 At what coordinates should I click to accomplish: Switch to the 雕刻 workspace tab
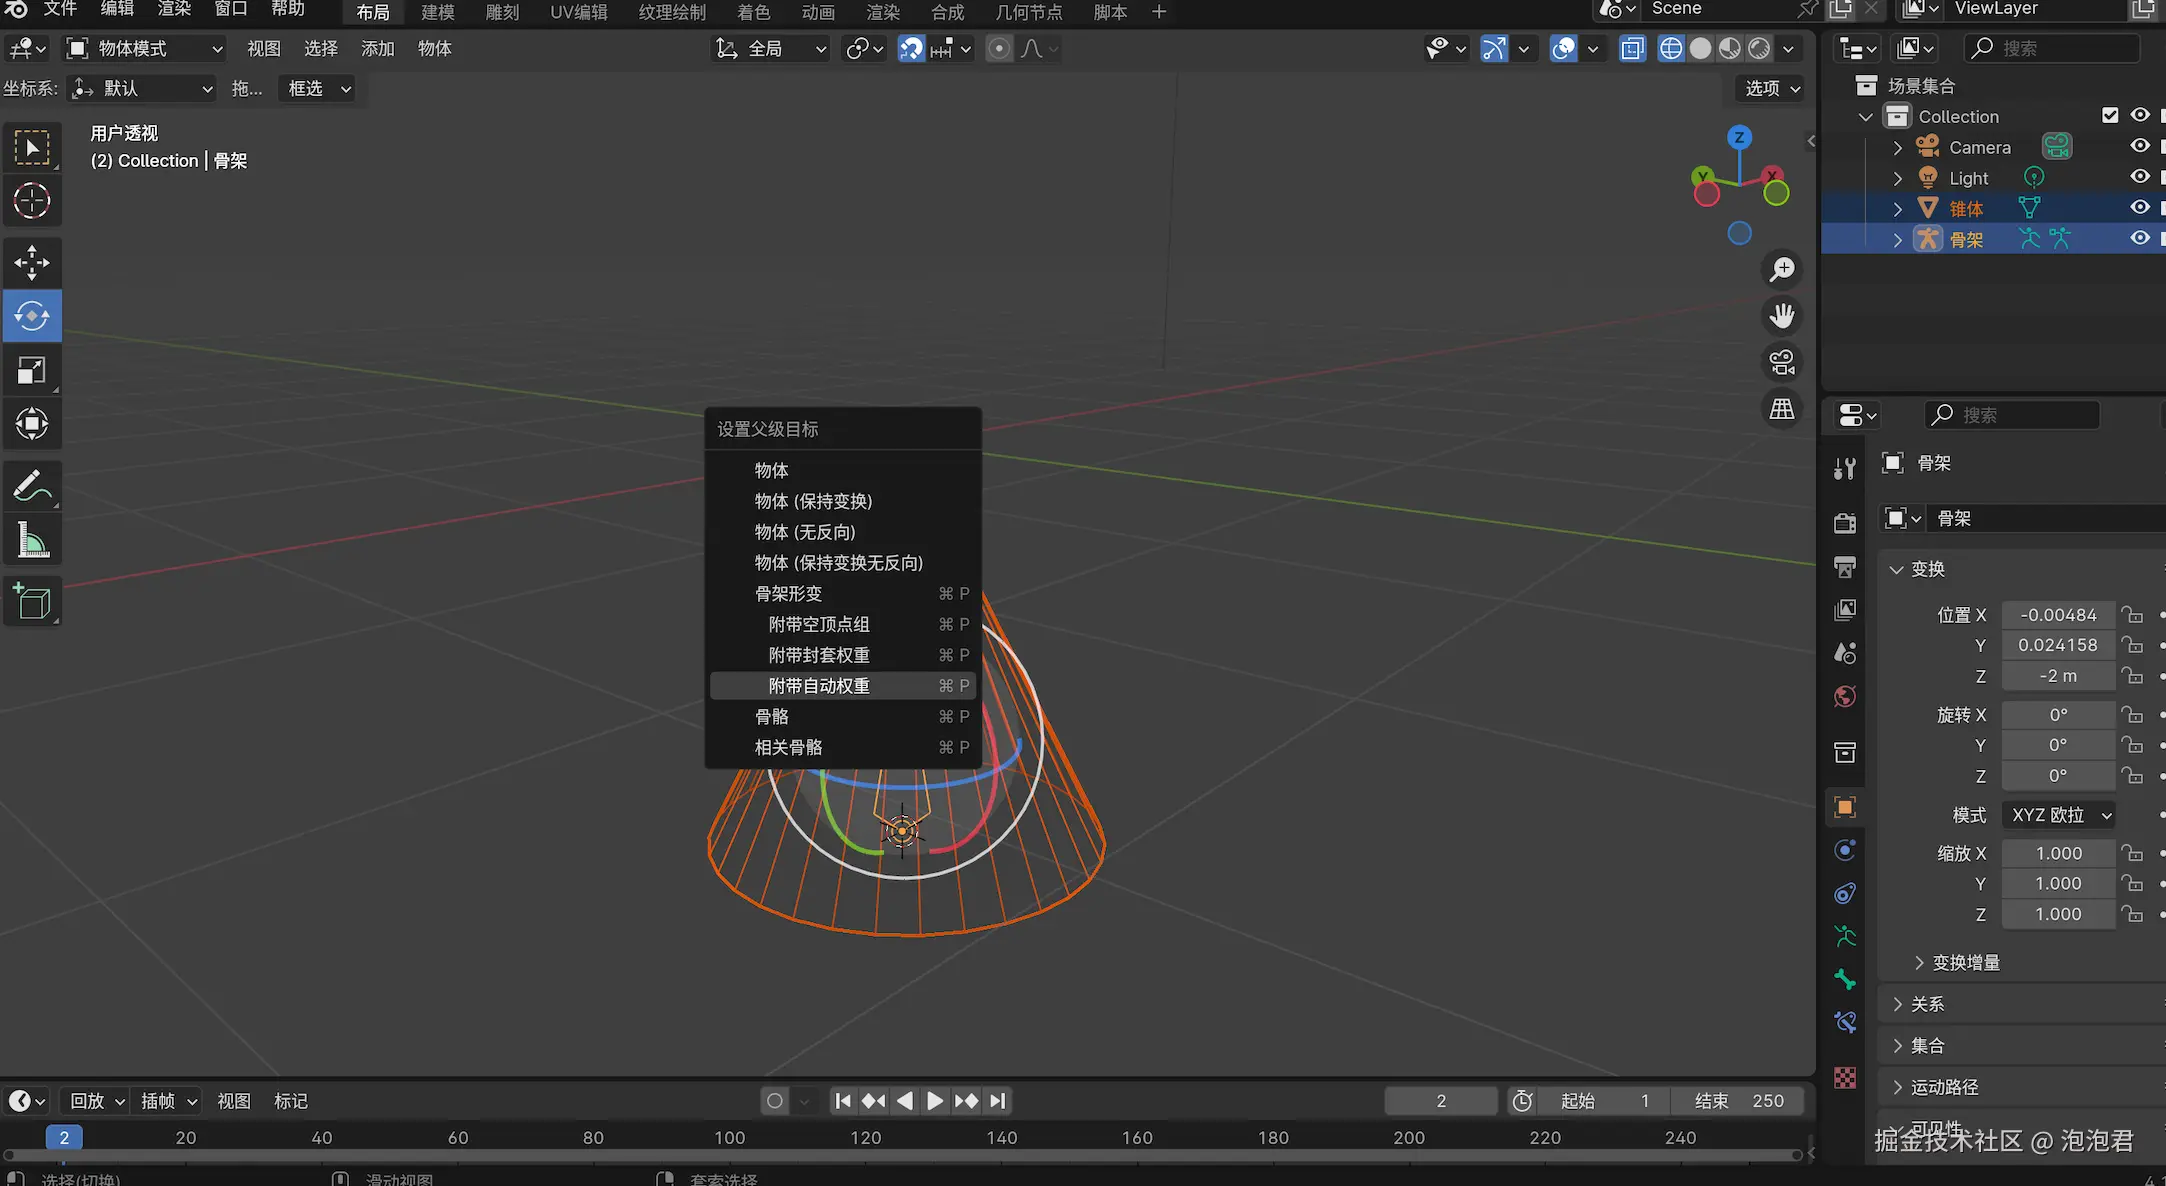tap(502, 12)
